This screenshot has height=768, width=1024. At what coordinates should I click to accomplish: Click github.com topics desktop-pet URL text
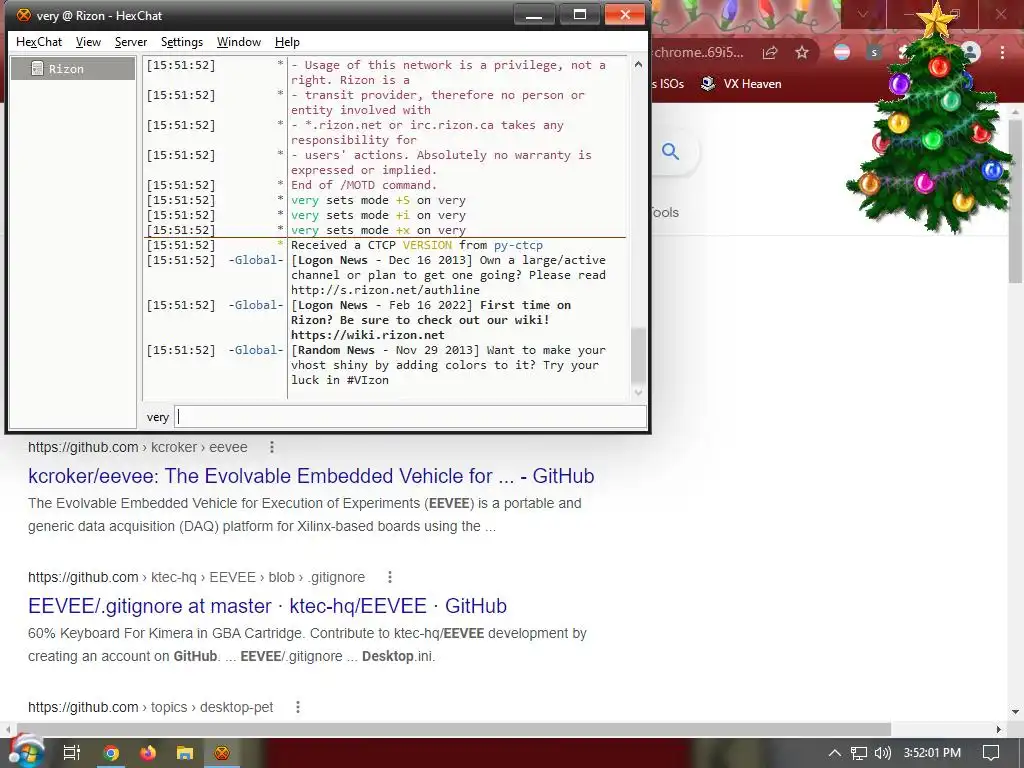150,707
